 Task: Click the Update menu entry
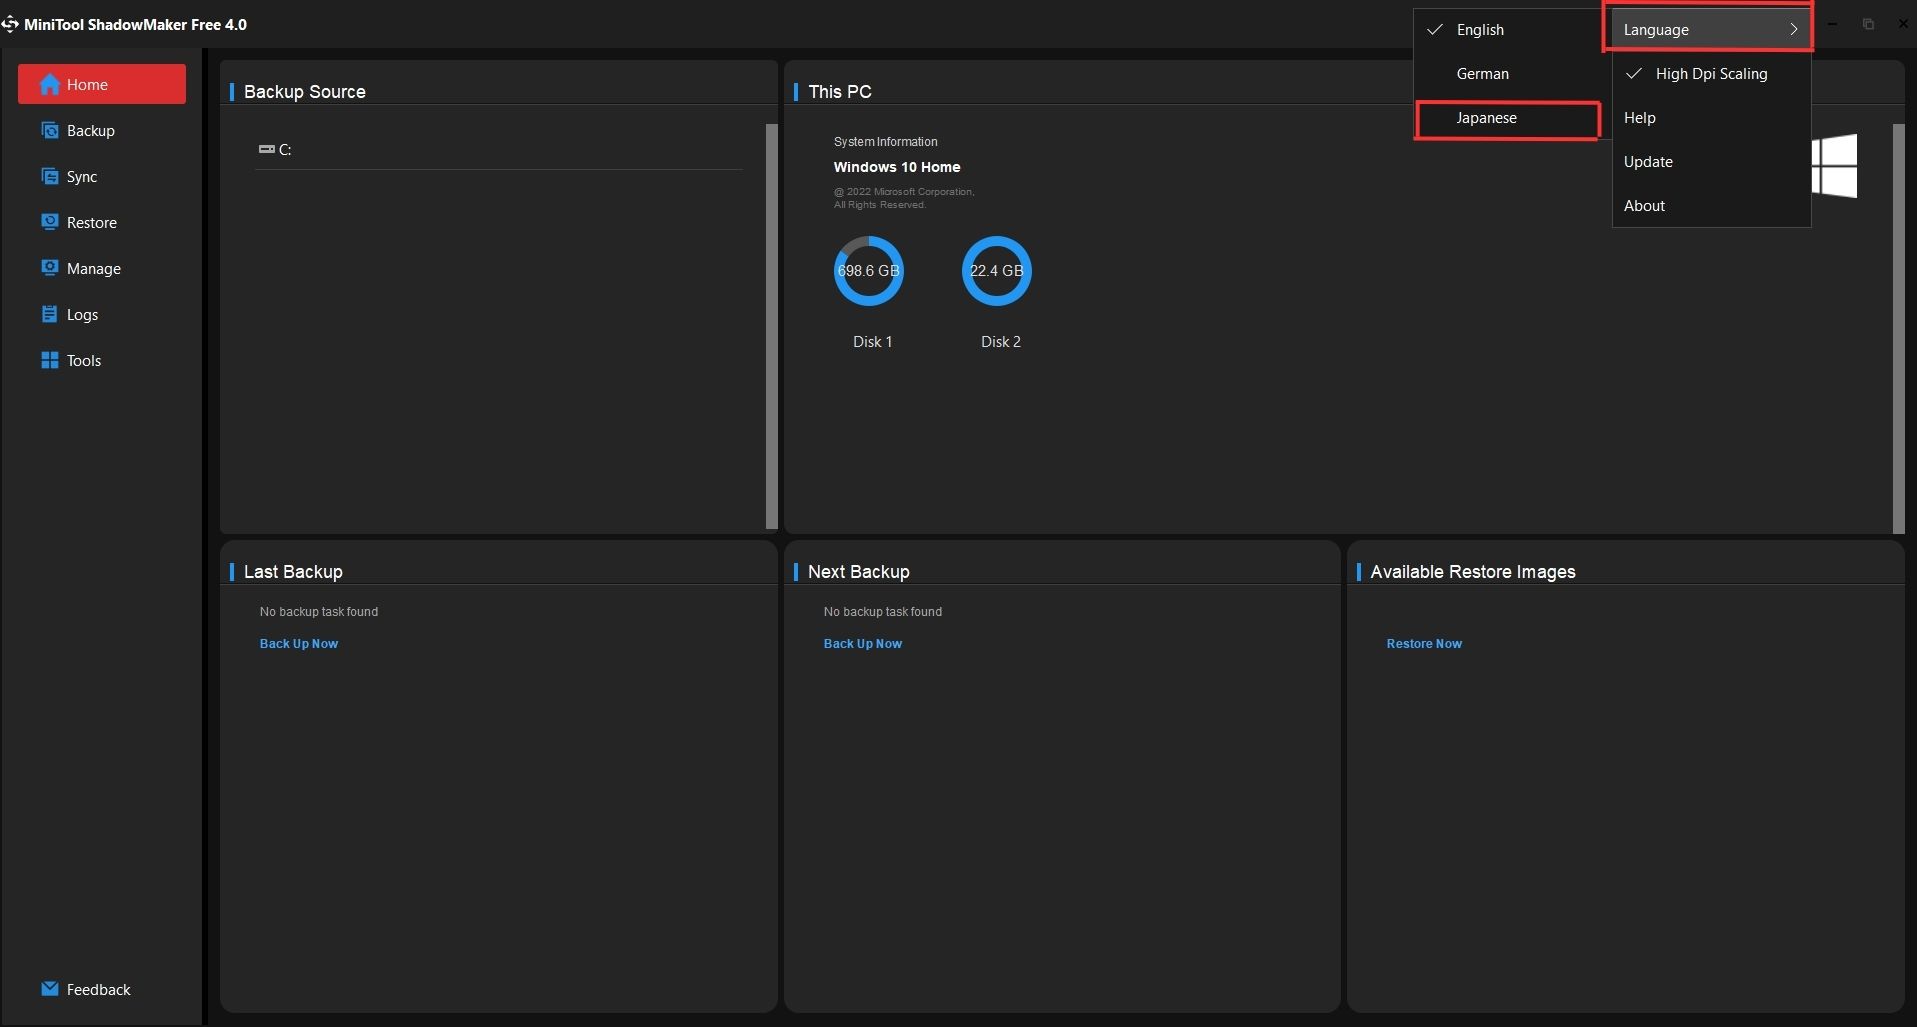point(1647,162)
